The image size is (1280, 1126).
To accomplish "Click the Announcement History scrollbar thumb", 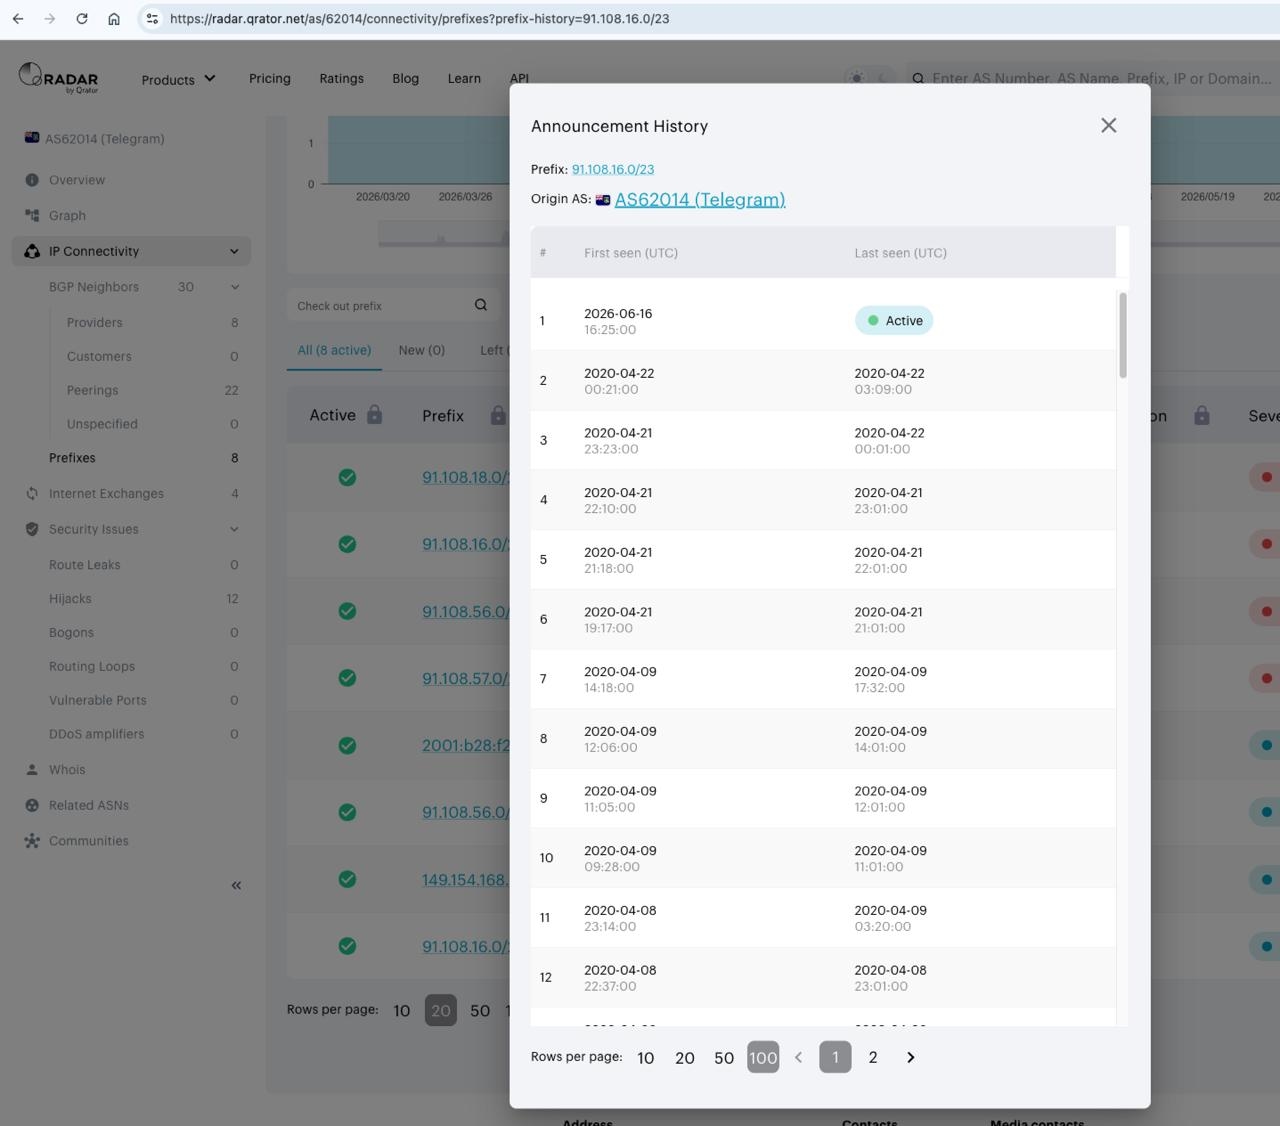I will tap(1123, 335).
